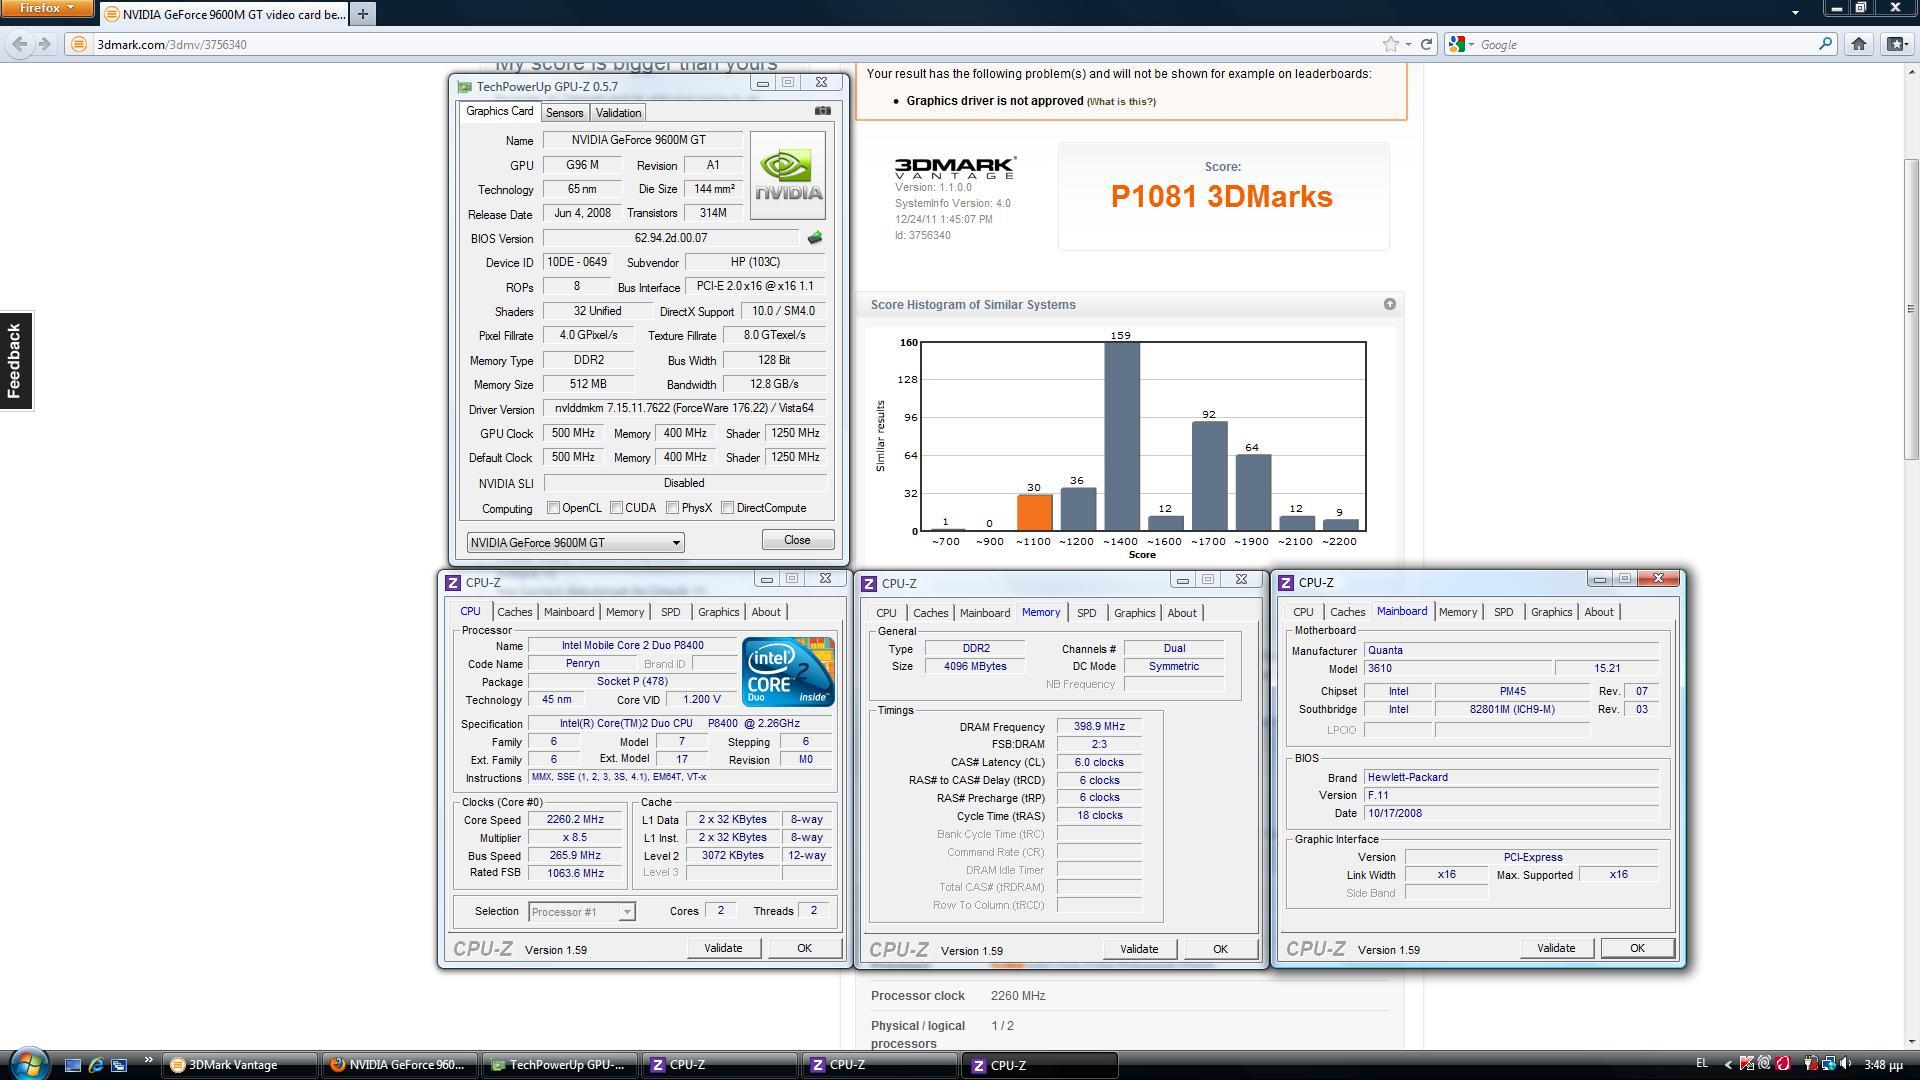Open About tab in the CPU CPU-Z window

pos(766,612)
